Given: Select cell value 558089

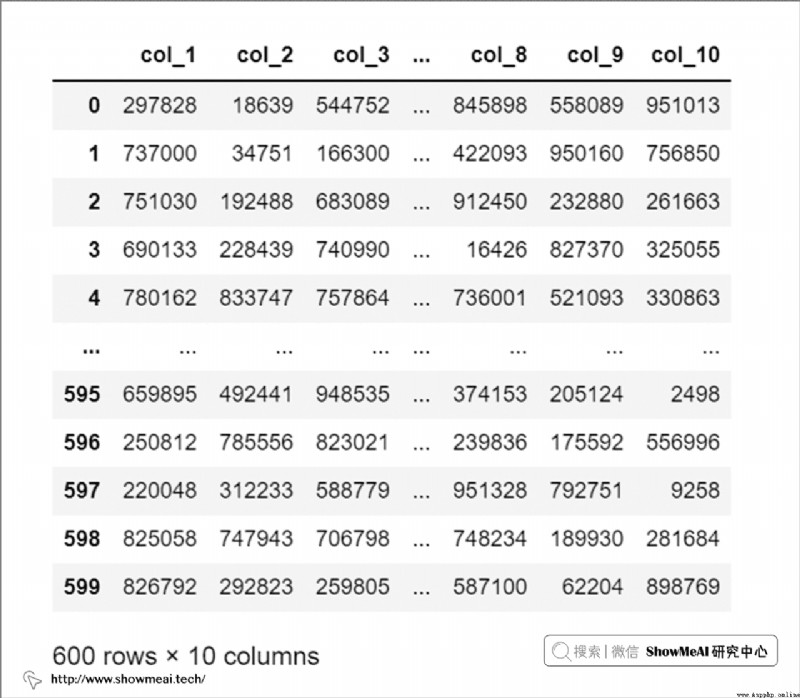Looking at the screenshot, I should [x=586, y=106].
